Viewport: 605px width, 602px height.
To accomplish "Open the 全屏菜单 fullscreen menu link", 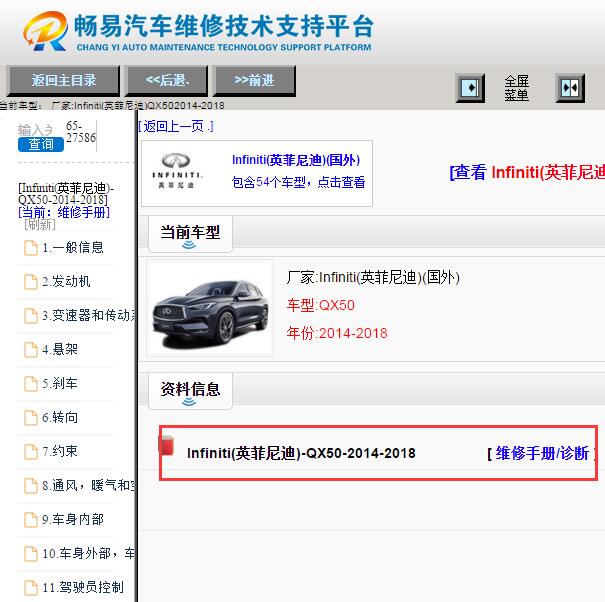I will 516,88.
